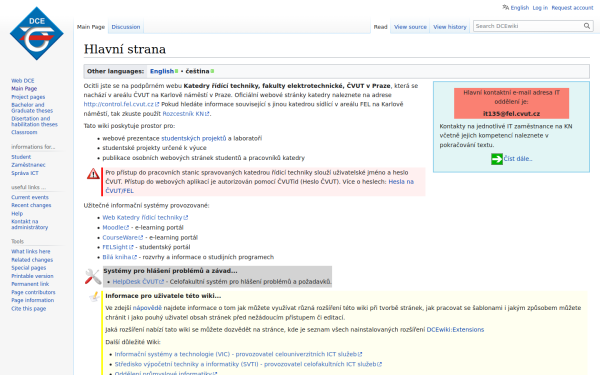Open Bachelor and Graduate theses link
Screen dimensions: 600x375
(32, 108)
